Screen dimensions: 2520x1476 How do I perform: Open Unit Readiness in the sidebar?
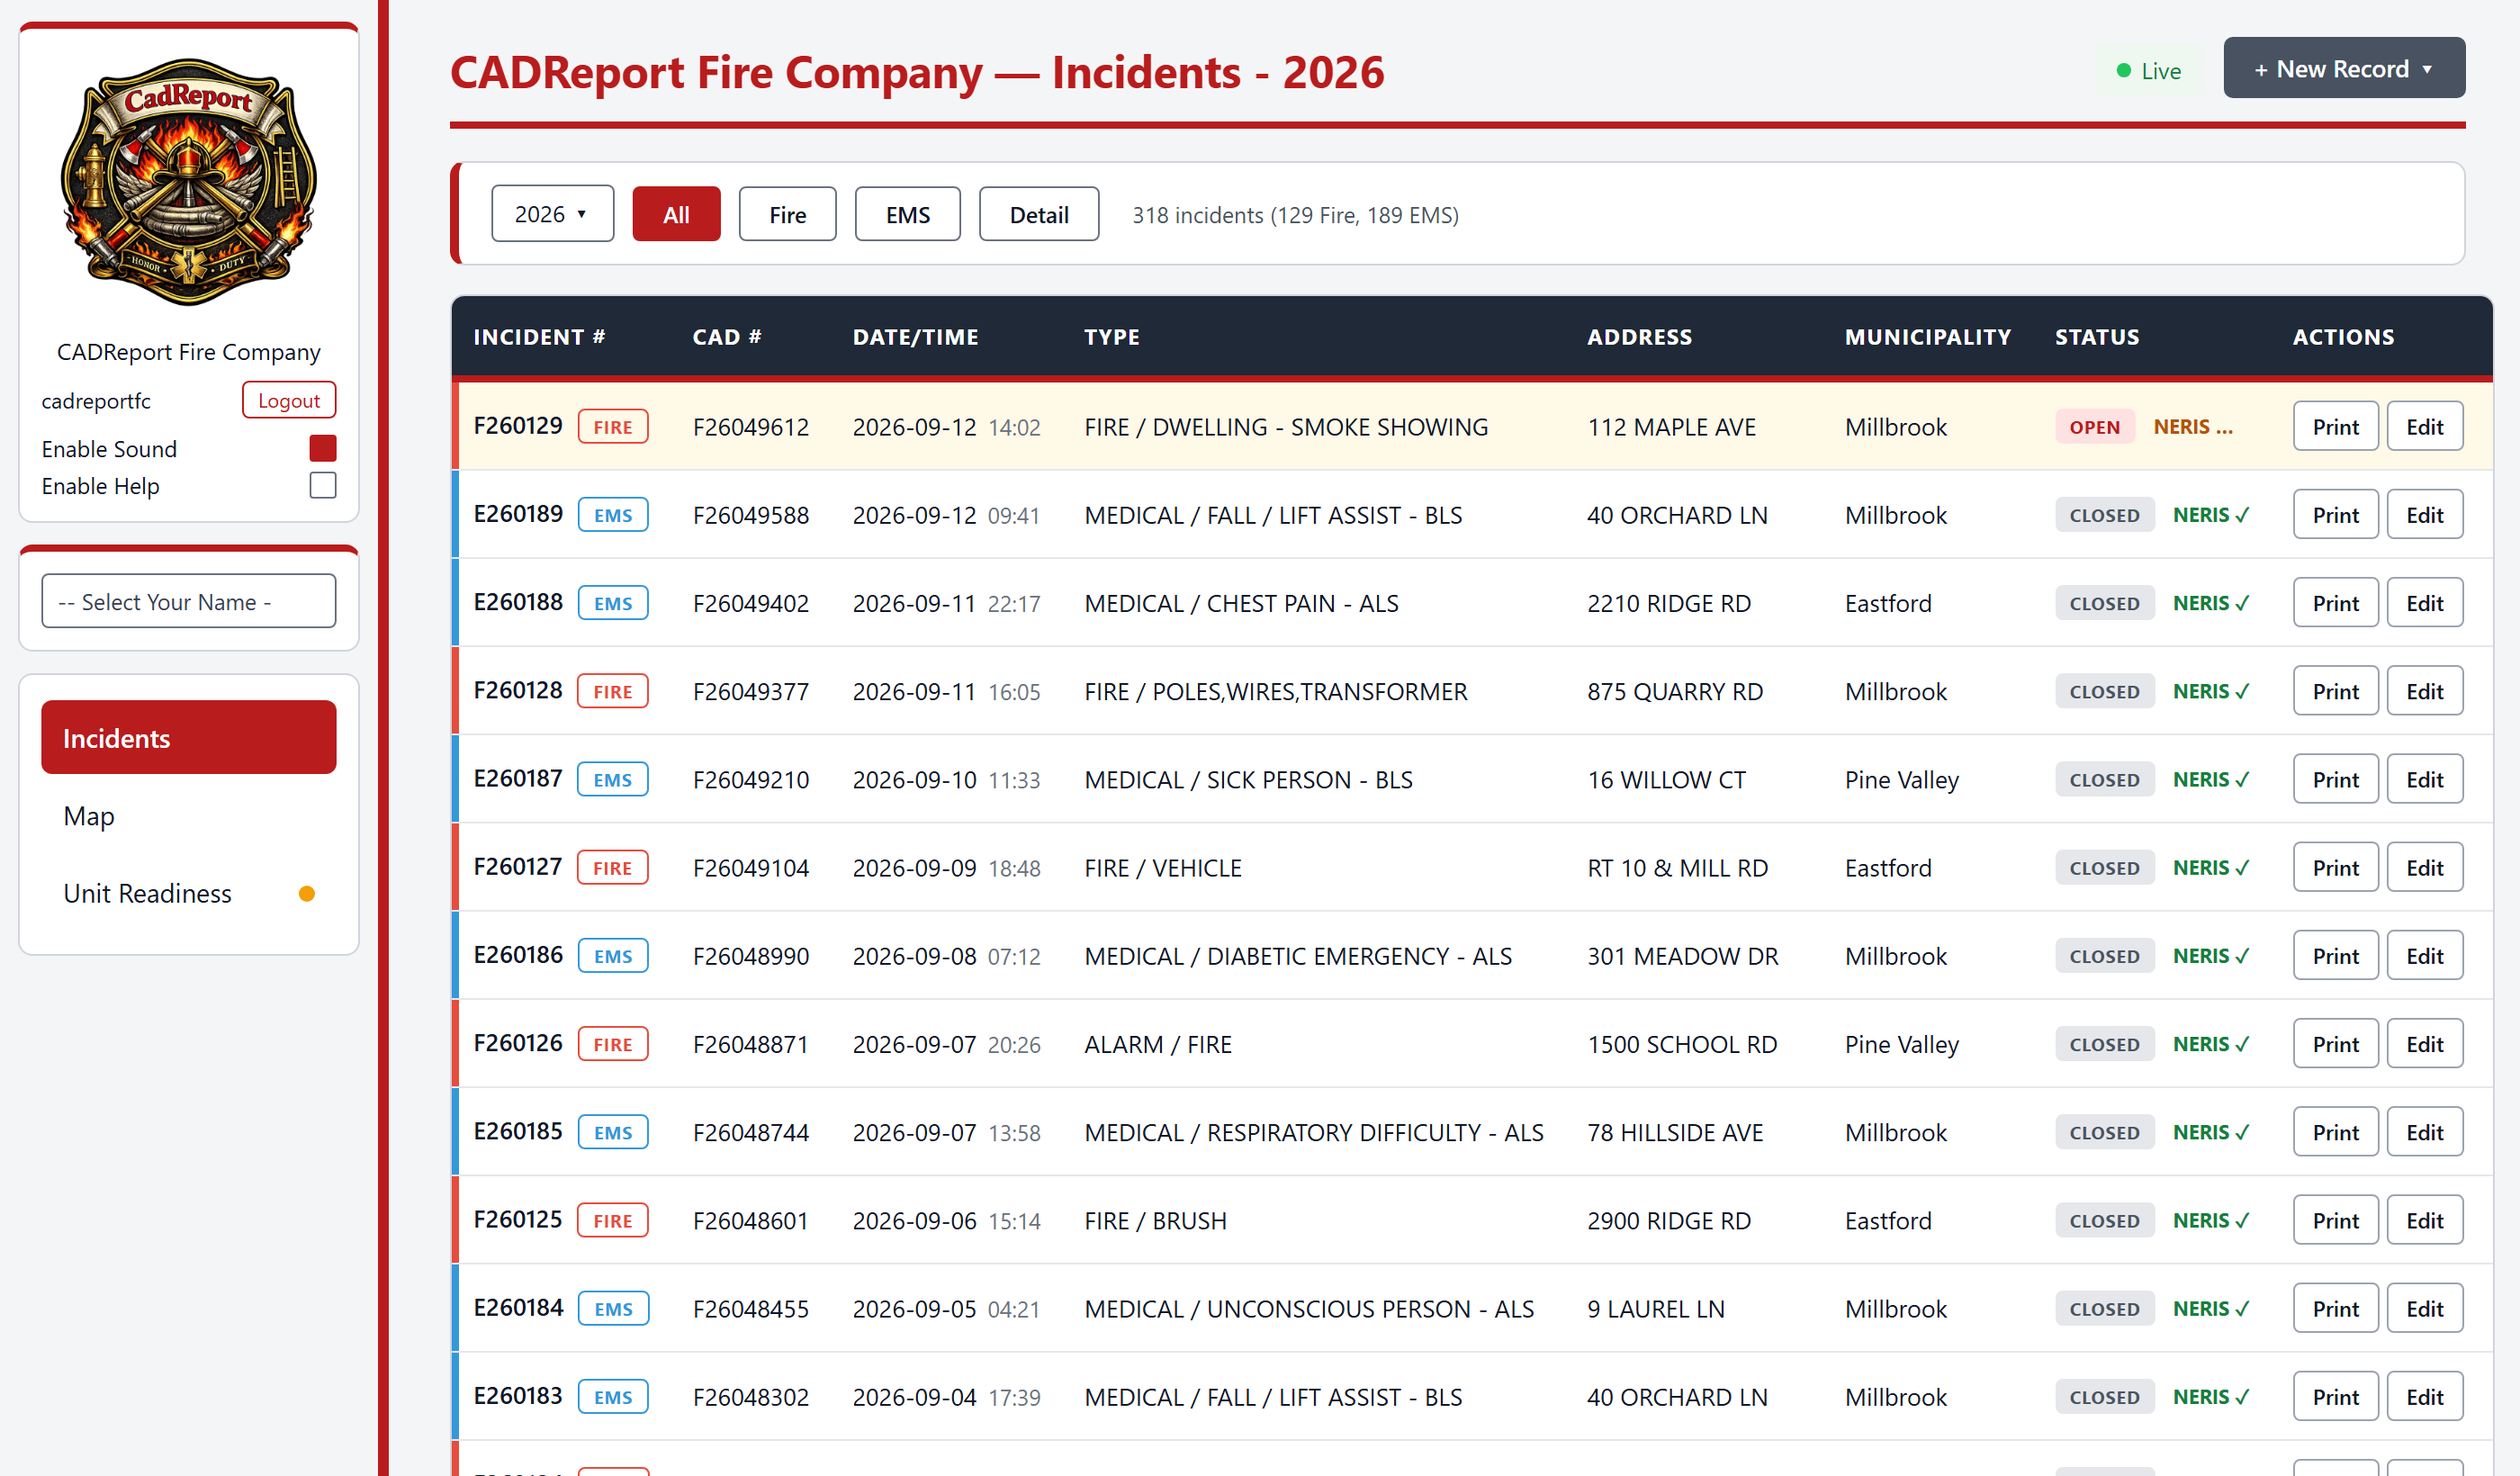click(188, 894)
